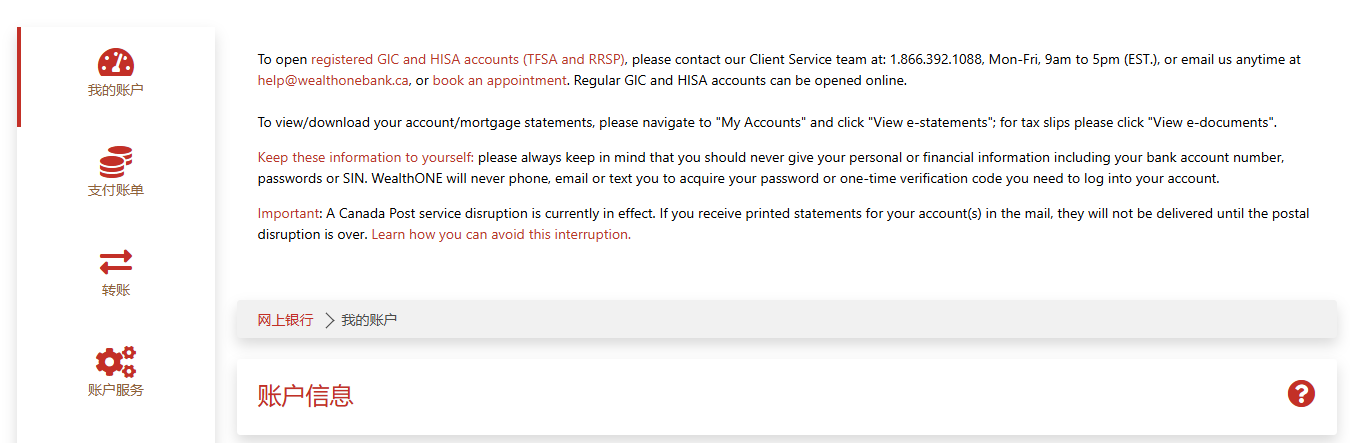Navigate to 网上银行 in the breadcrumb
This screenshot has width=1350, height=443.
point(285,320)
